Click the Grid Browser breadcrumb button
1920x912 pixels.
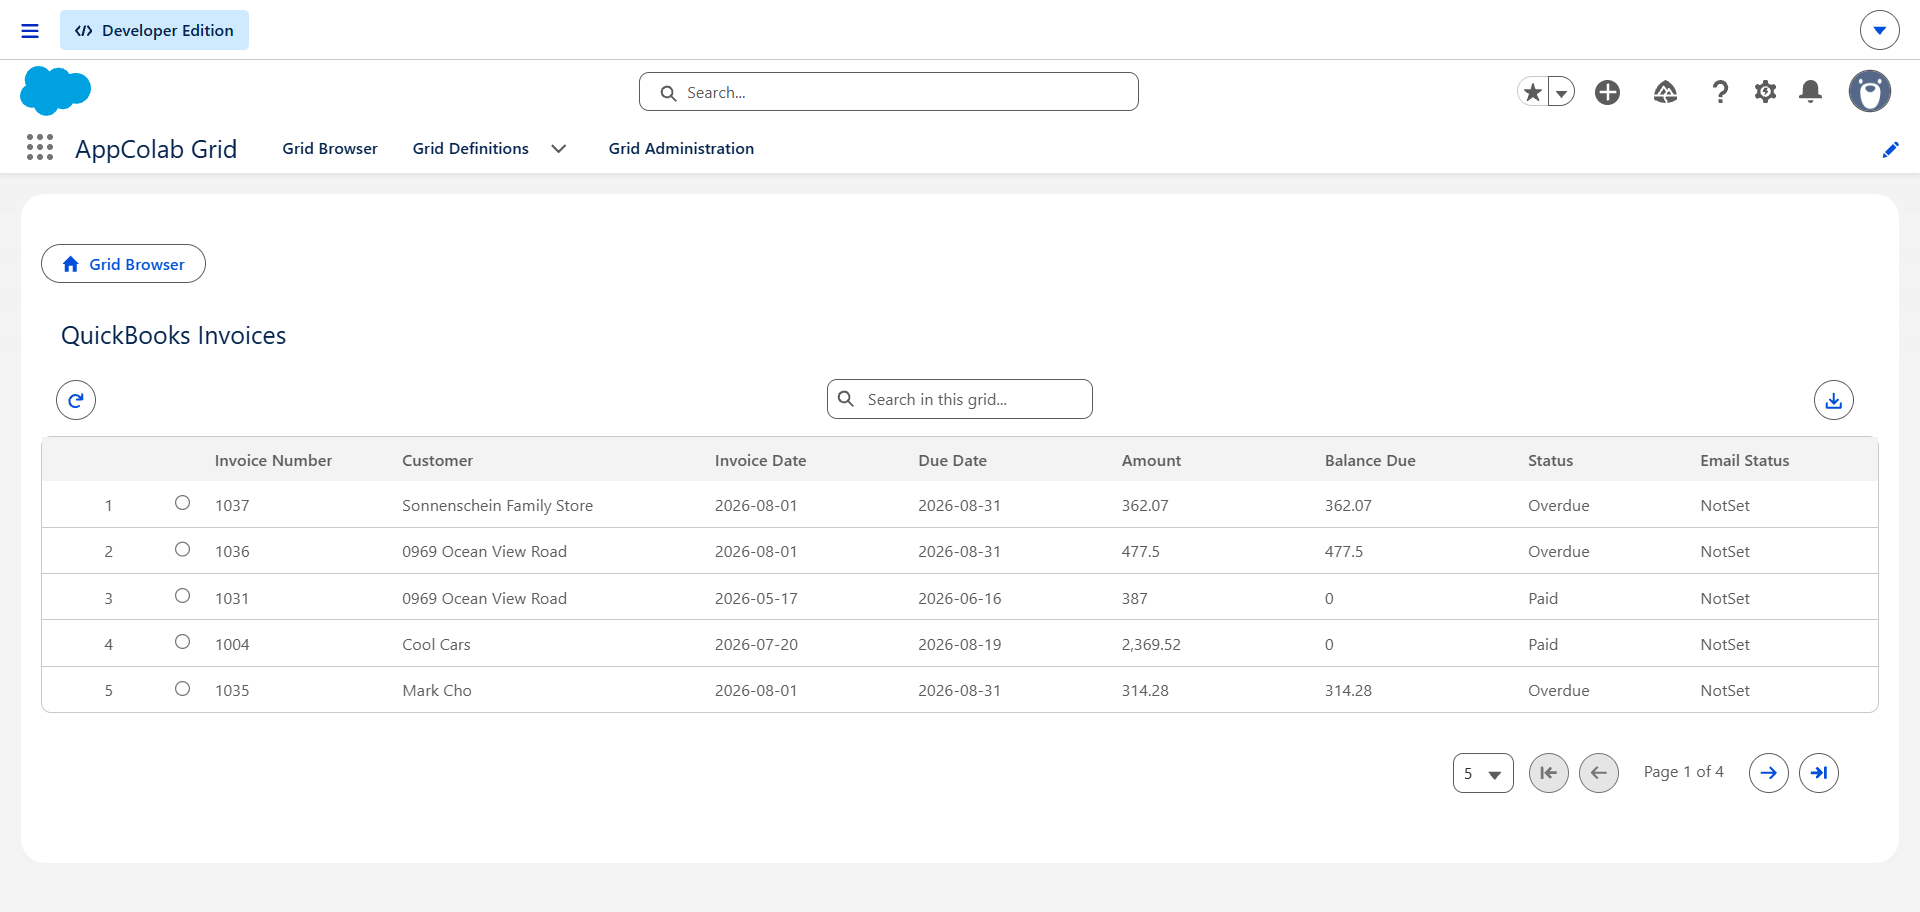[x=123, y=264]
